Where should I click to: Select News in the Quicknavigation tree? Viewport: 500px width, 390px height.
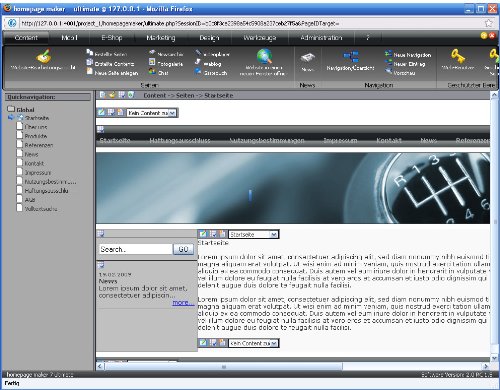tap(31, 154)
